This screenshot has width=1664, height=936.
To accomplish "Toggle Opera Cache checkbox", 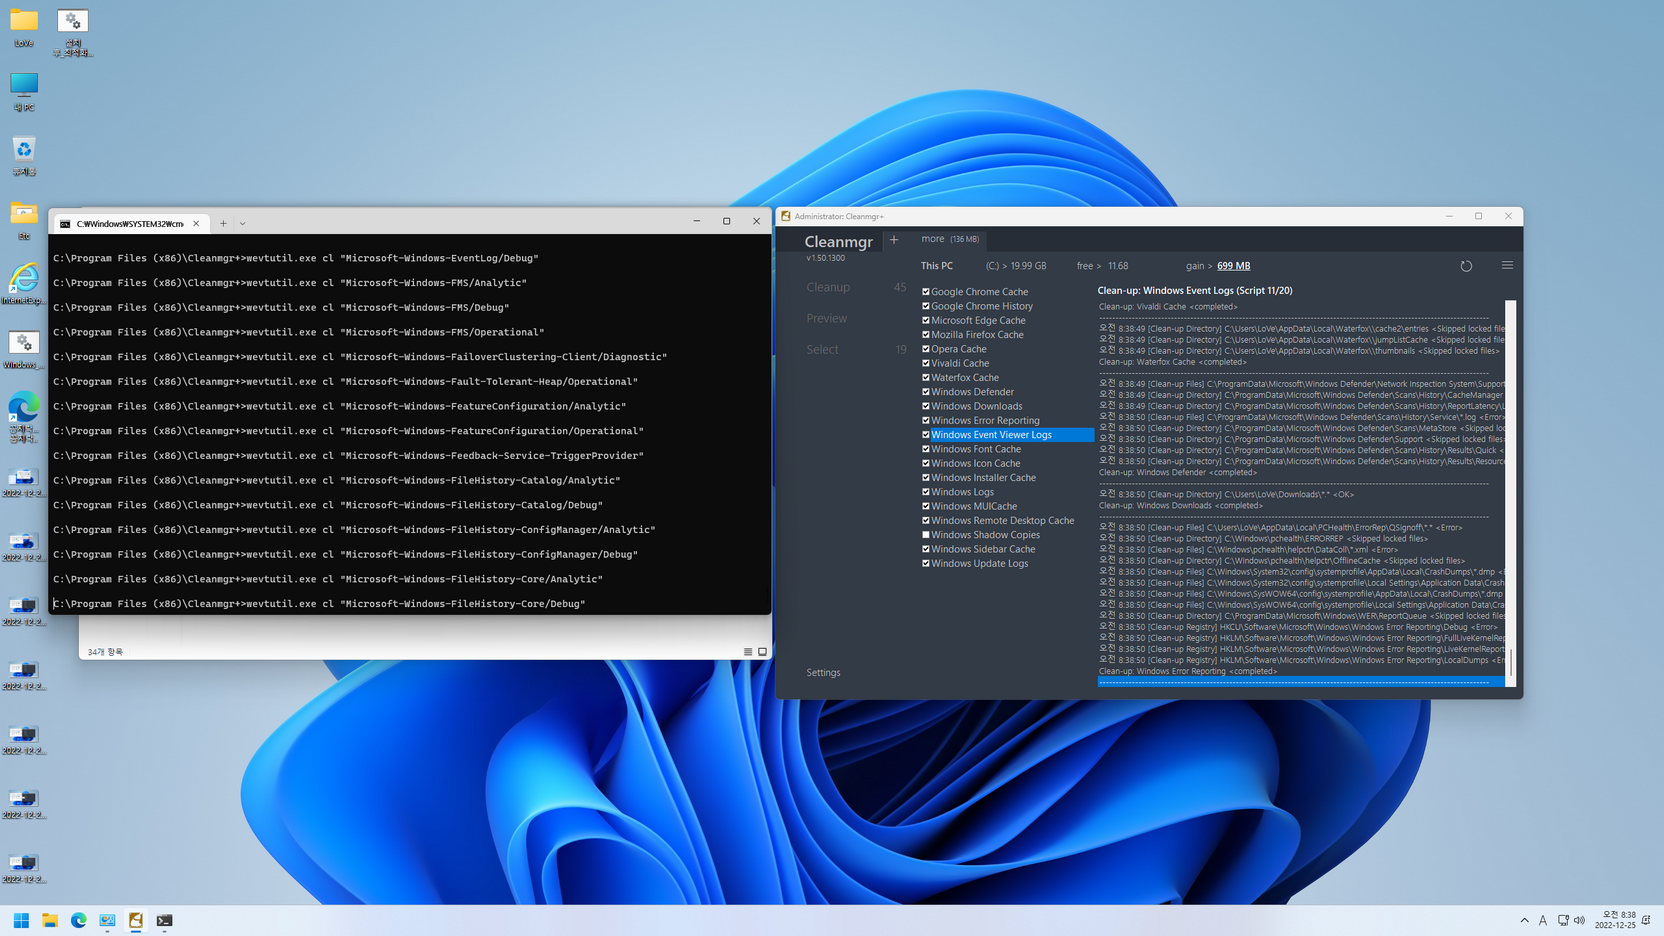I will [x=926, y=349].
